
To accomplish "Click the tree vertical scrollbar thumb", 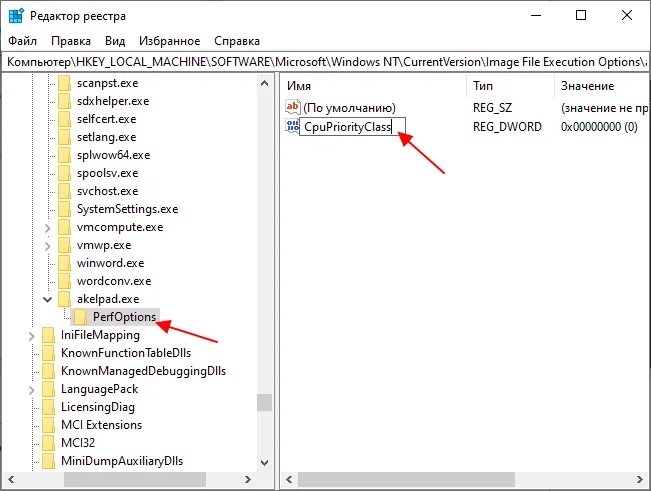I will [264, 402].
